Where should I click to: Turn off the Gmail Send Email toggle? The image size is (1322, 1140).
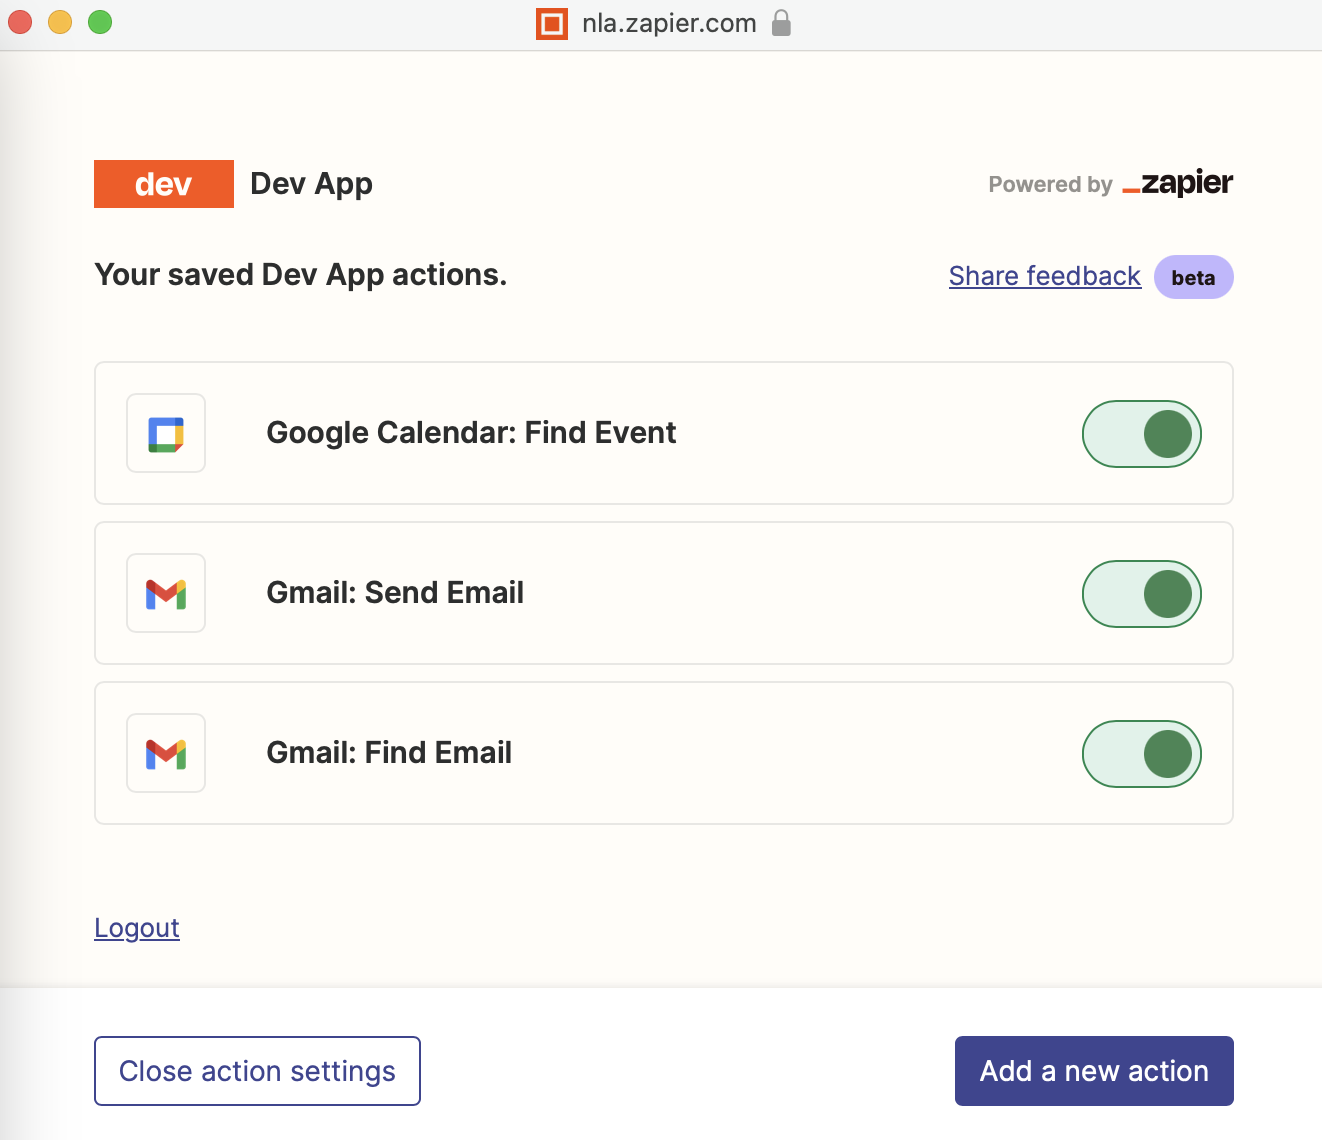click(1142, 594)
